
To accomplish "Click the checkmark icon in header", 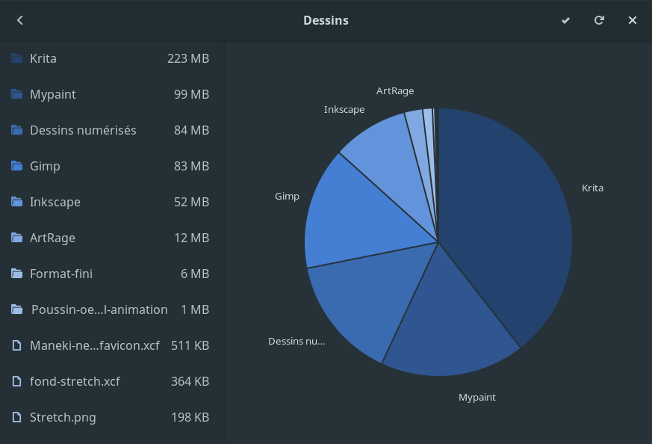I will [x=566, y=20].
